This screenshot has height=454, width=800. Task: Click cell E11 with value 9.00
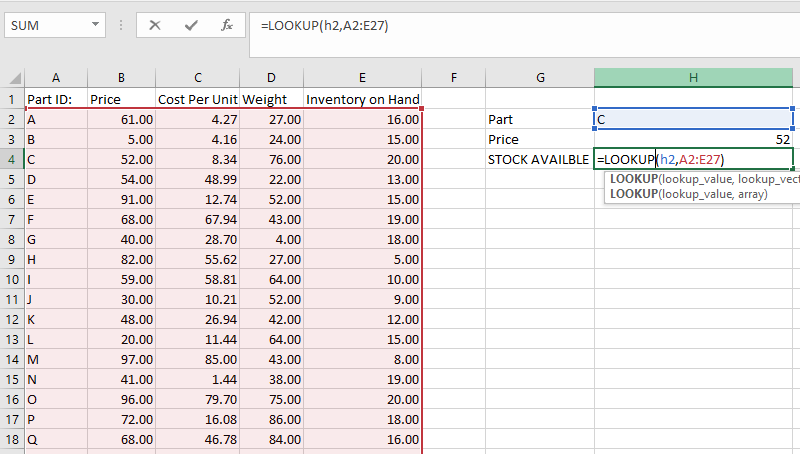pyautogui.click(x=362, y=299)
